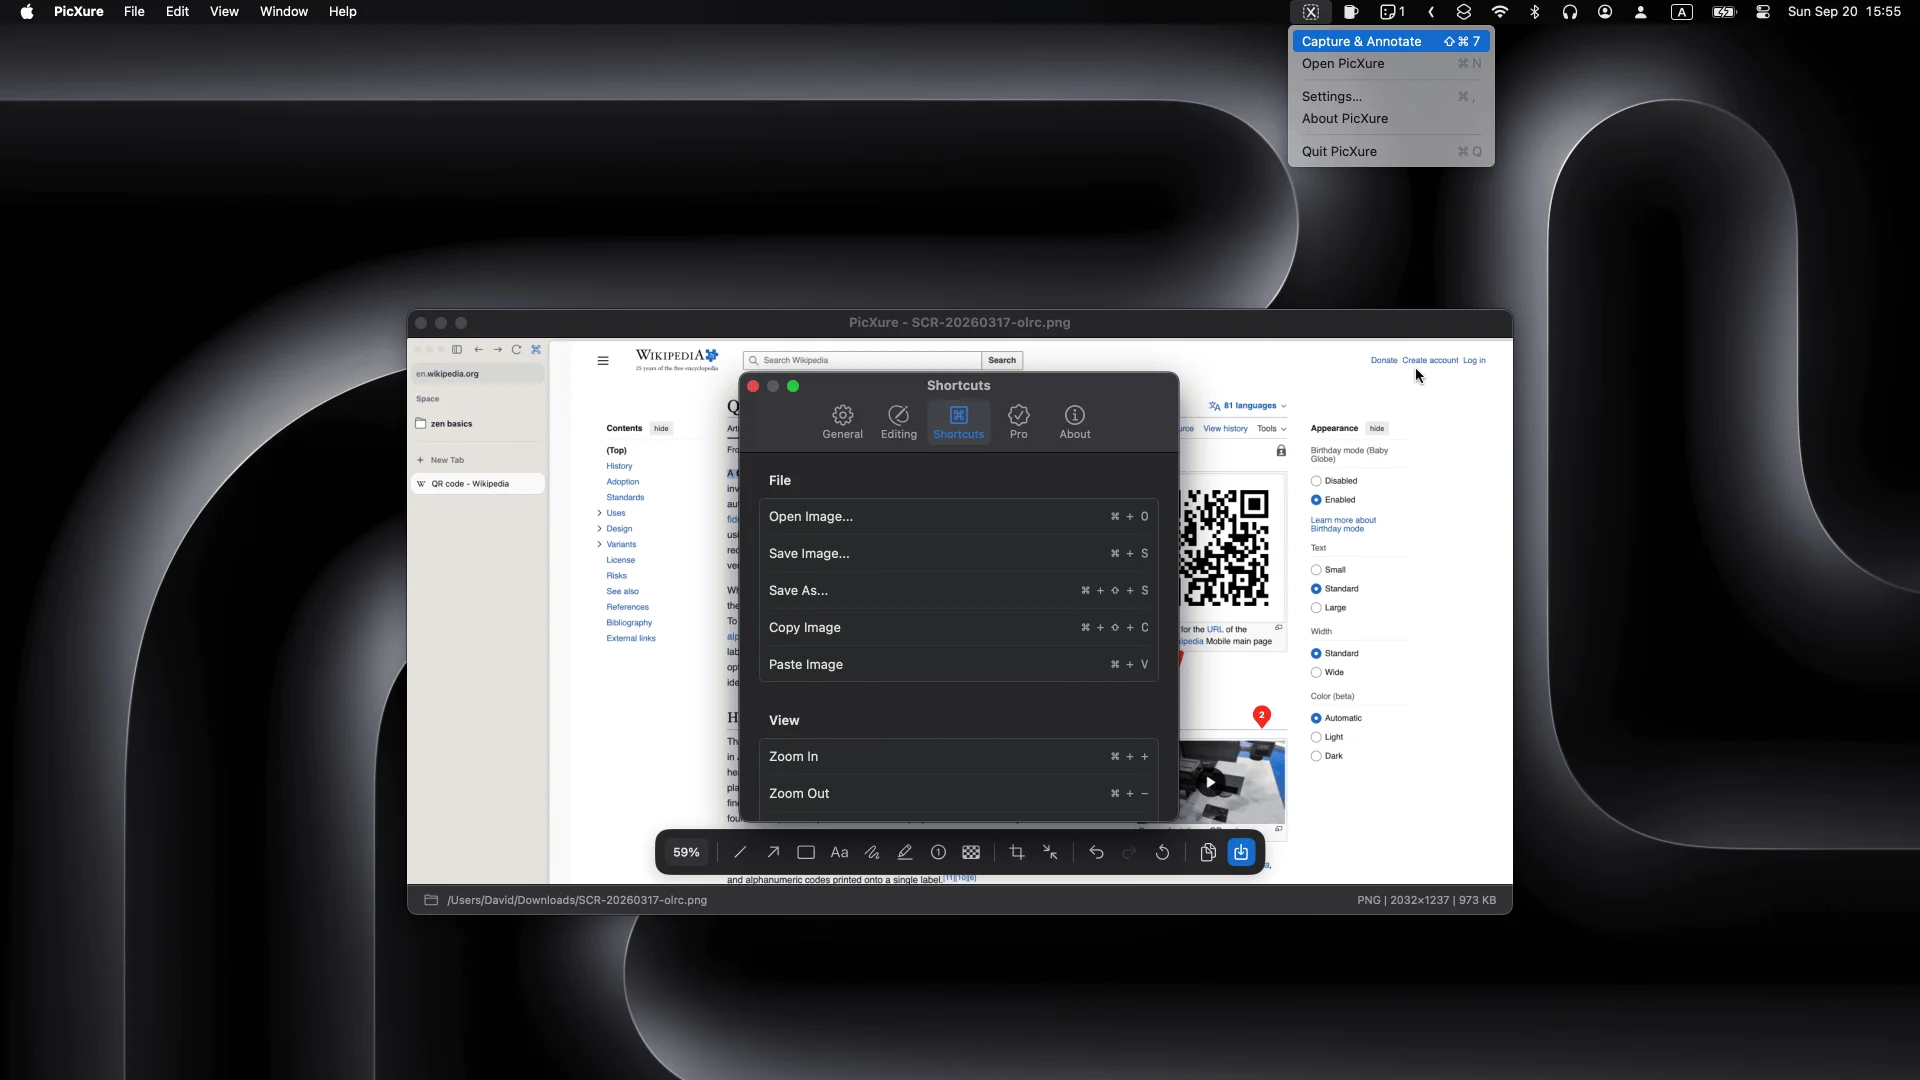Choose Capture & Annotate from the menu
Viewport: 1920px width, 1080px height.
pyautogui.click(x=1391, y=41)
